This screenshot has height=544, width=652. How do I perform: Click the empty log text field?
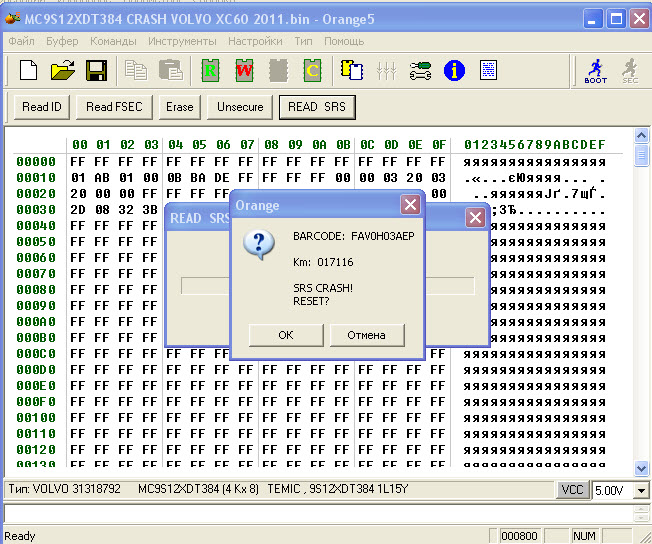(x=319, y=513)
